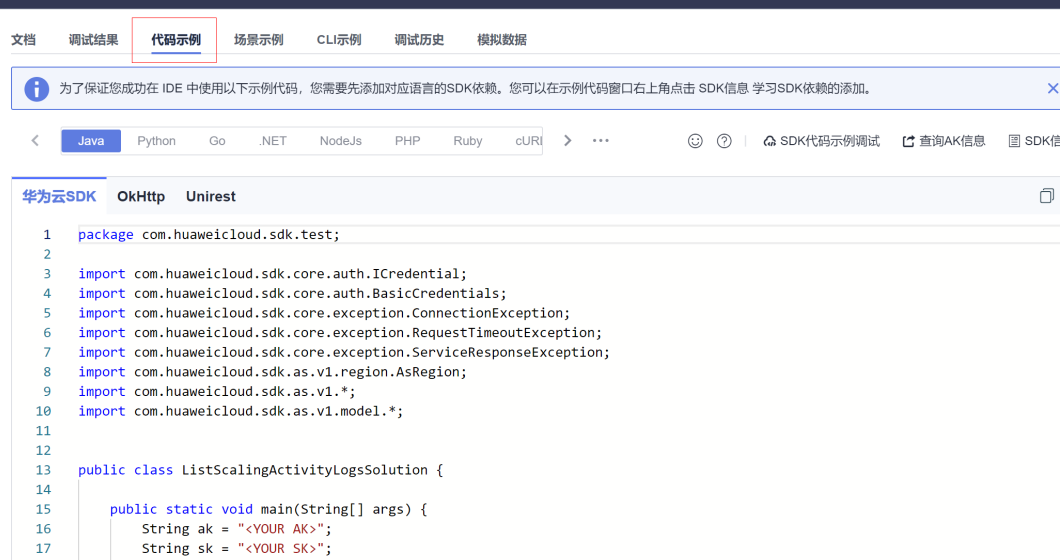This screenshot has height=560, width=1060.
Task: Click line number 13 in gutter
Action: click(x=43, y=470)
